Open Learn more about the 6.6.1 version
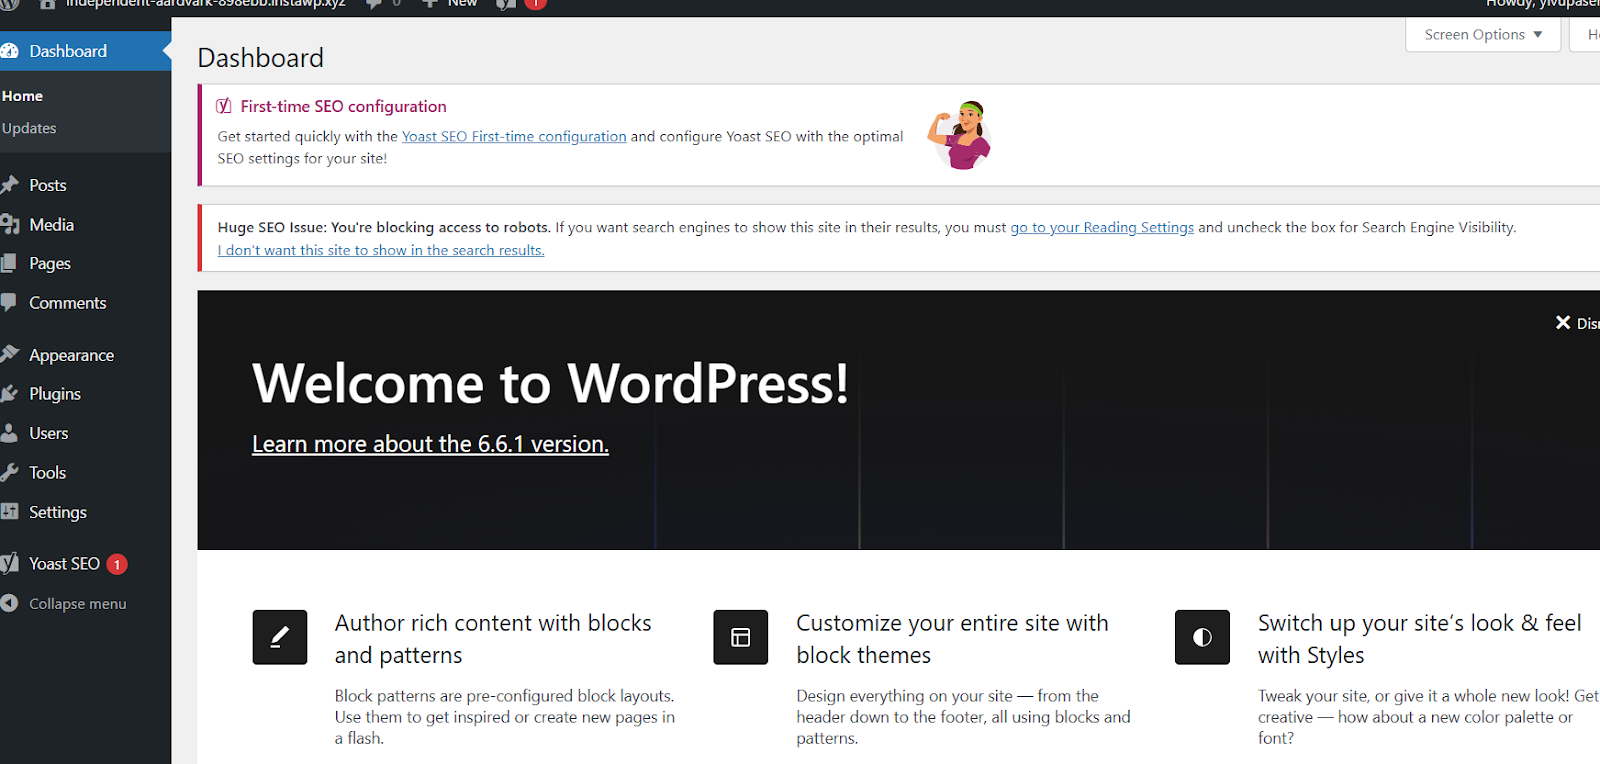1600x764 pixels. (430, 444)
